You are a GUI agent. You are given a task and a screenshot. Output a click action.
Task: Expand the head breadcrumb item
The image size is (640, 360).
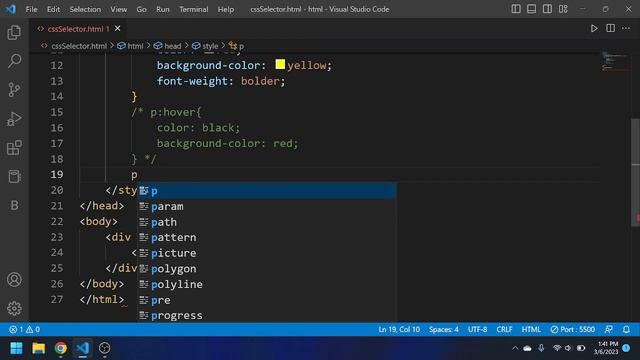click(x=172, y=46)
